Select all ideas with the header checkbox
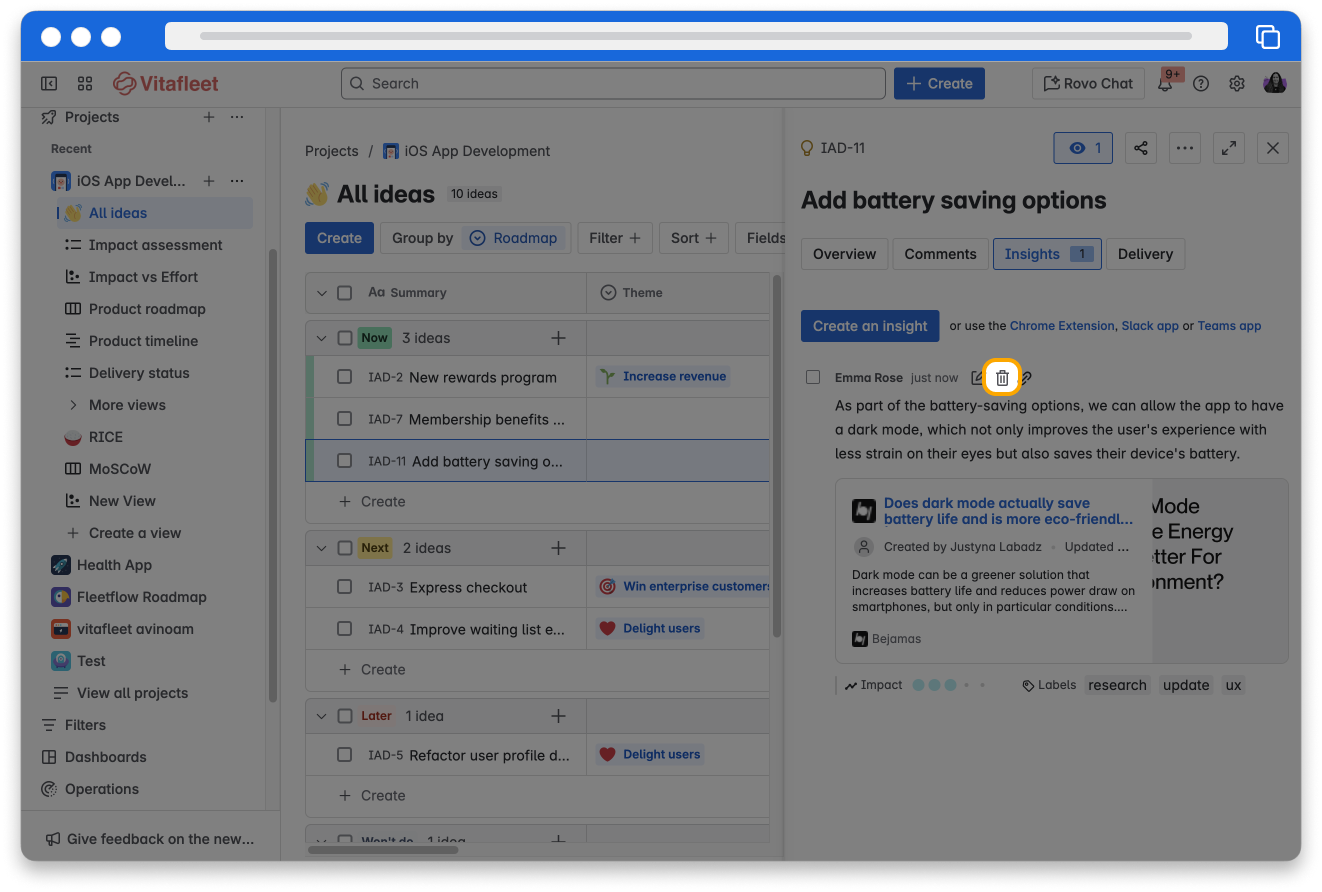 [345, 293]
